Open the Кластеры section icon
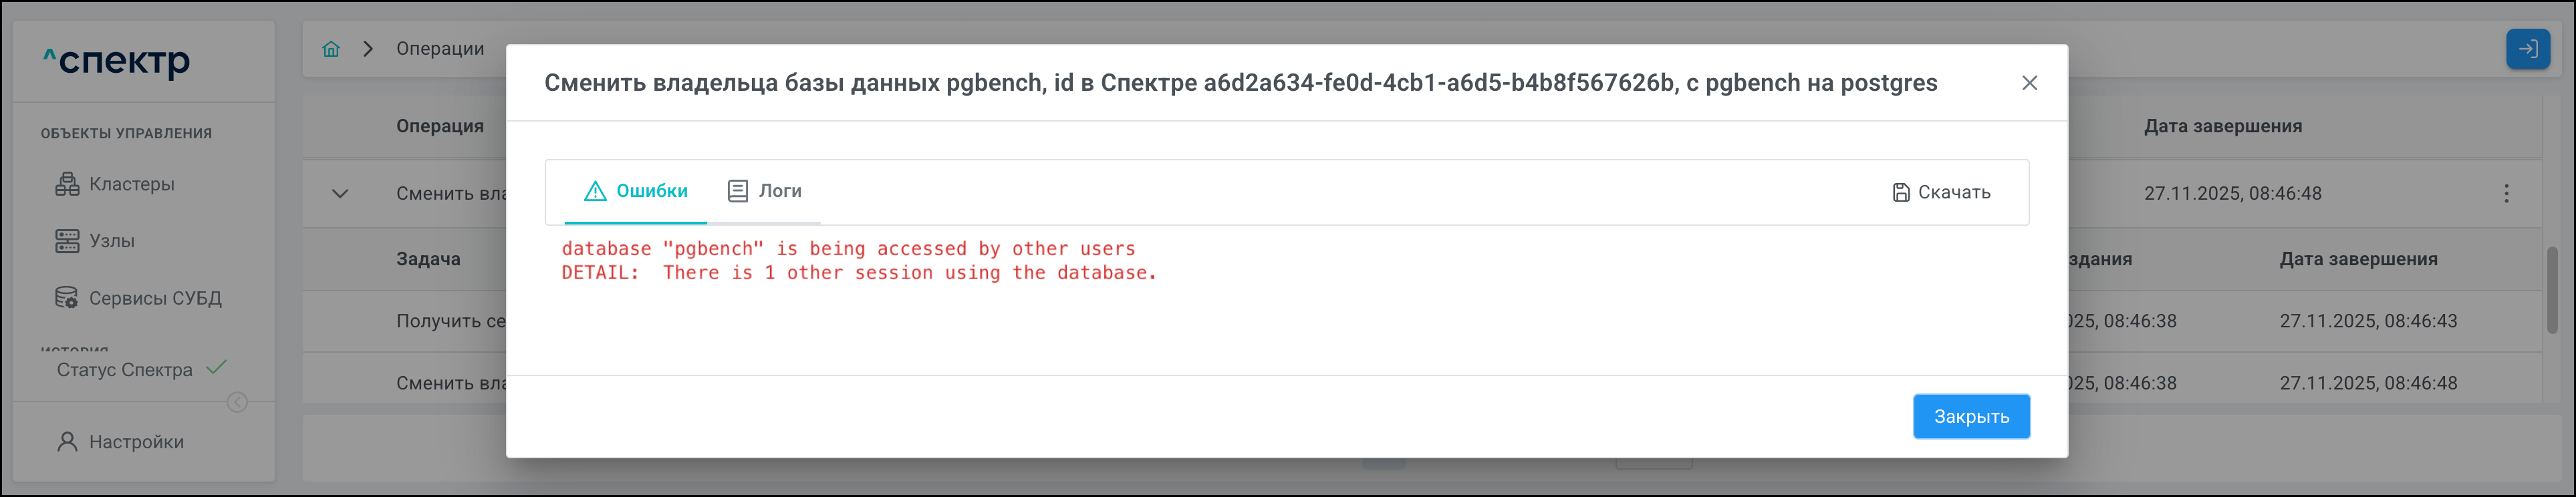 pos(67,184)
